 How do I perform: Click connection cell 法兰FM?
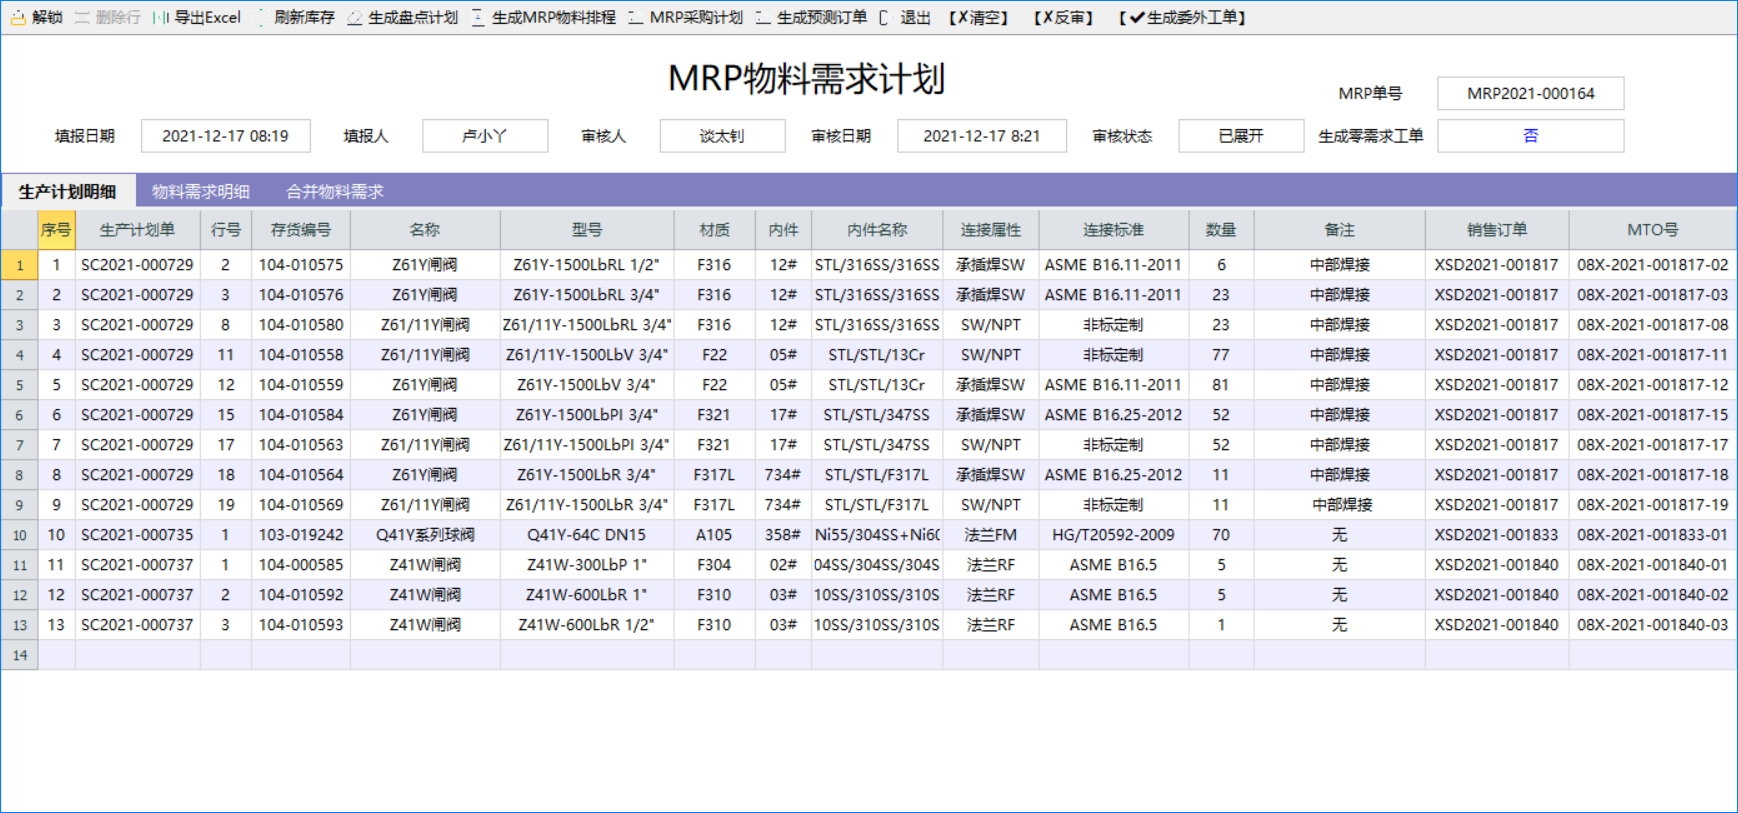(x=991, y=535)
